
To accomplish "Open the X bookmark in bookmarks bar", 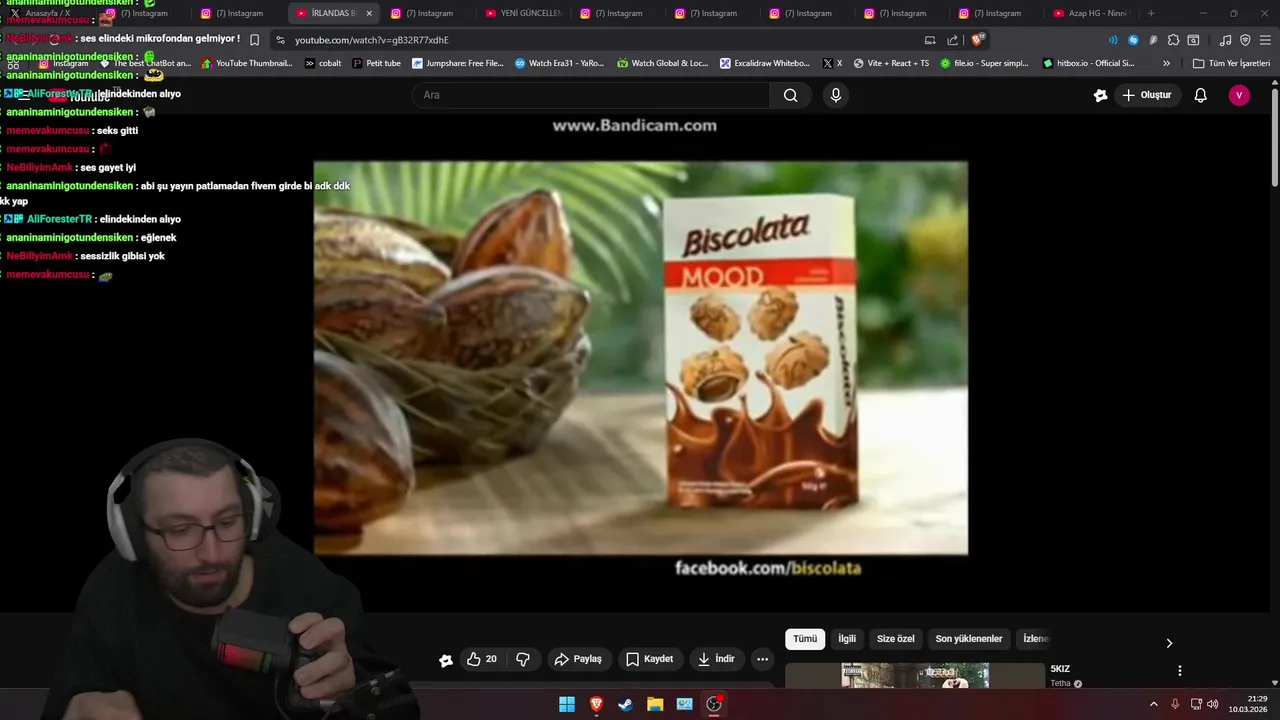I will click(x=832, y=63).
